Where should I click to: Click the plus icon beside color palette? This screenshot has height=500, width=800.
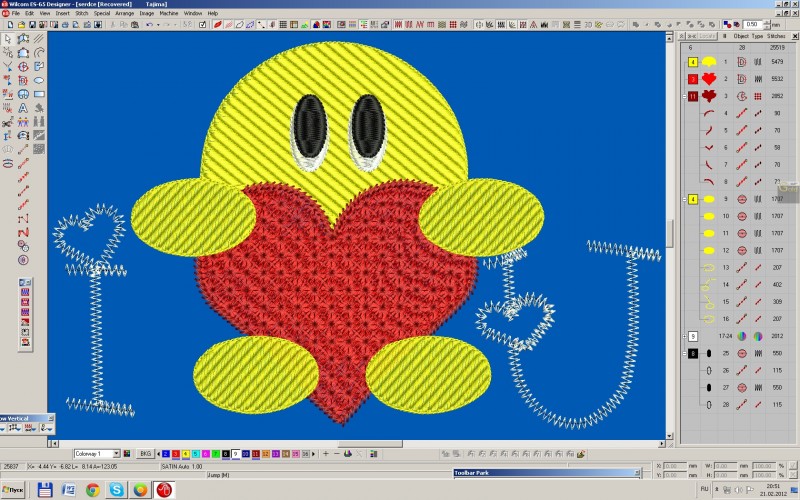326,454
